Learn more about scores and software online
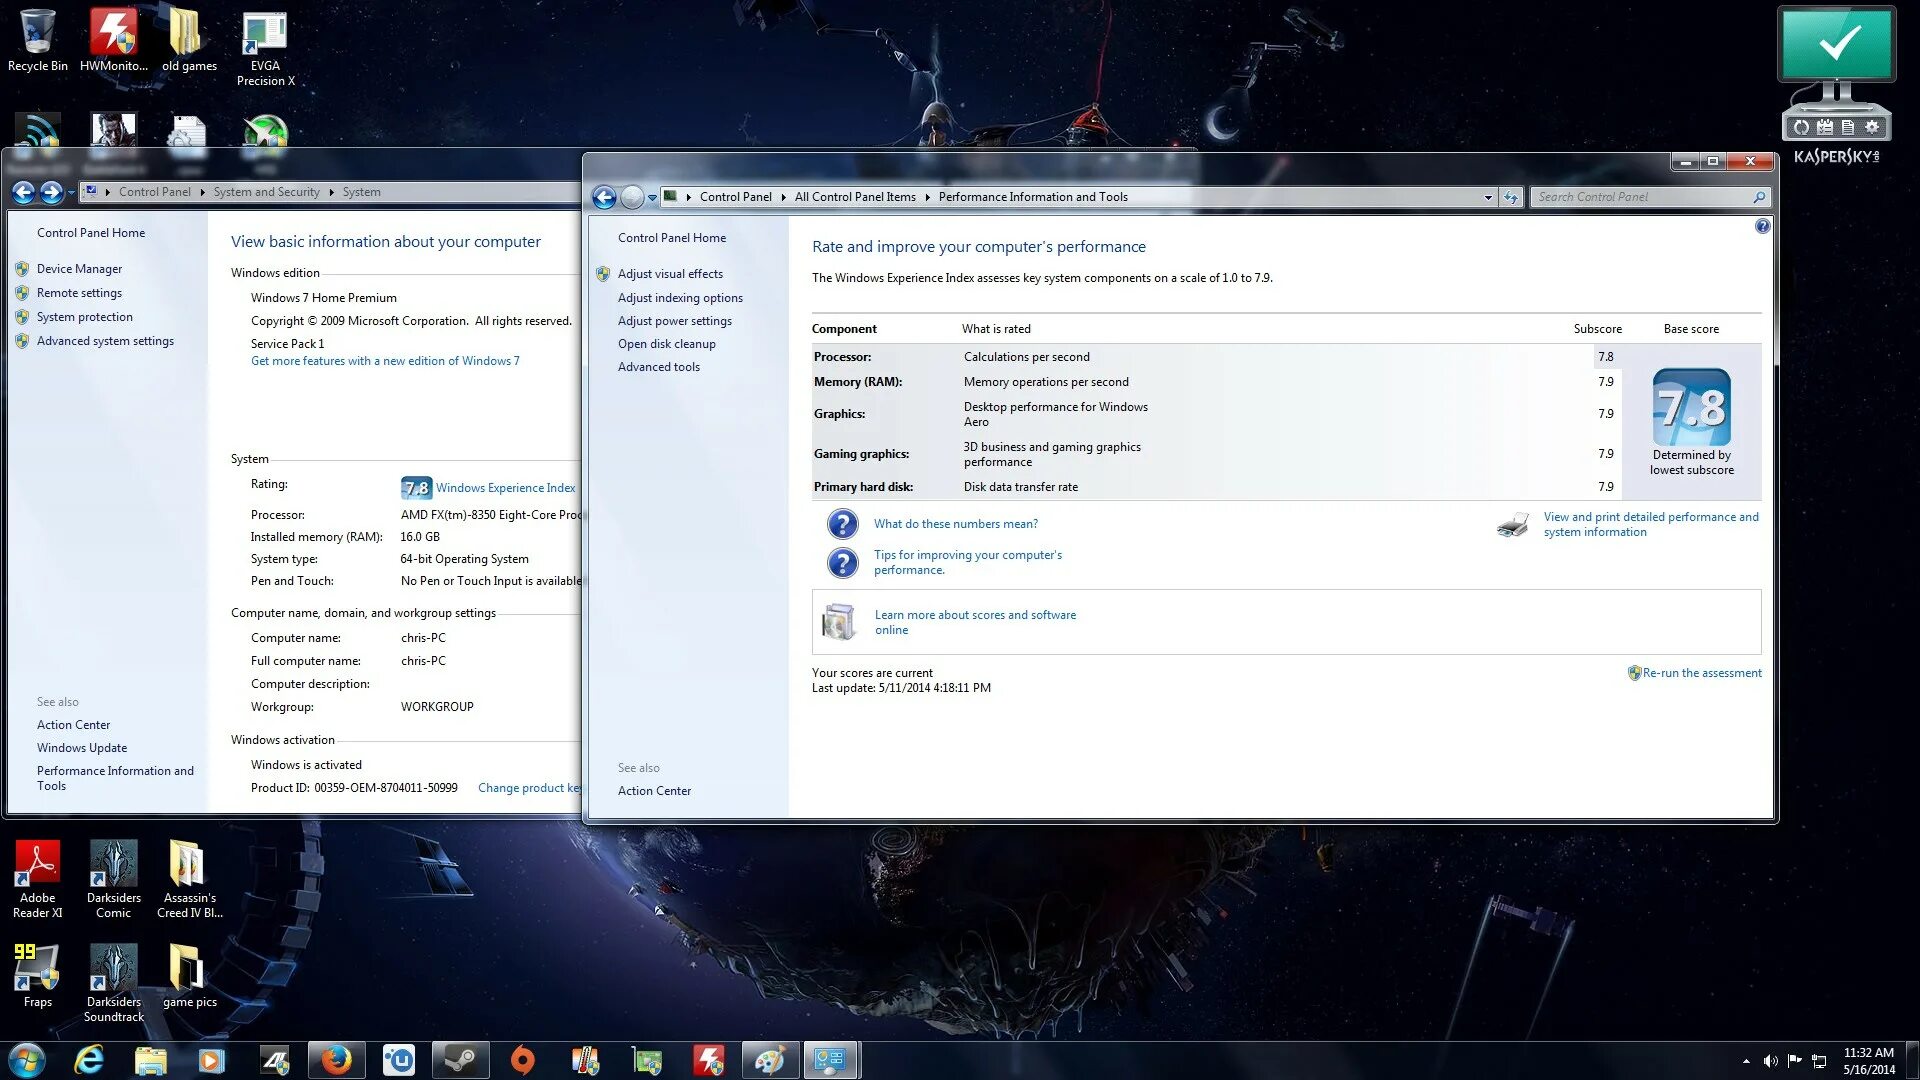Screen dimensions: 1920x1080 point(975,622)
